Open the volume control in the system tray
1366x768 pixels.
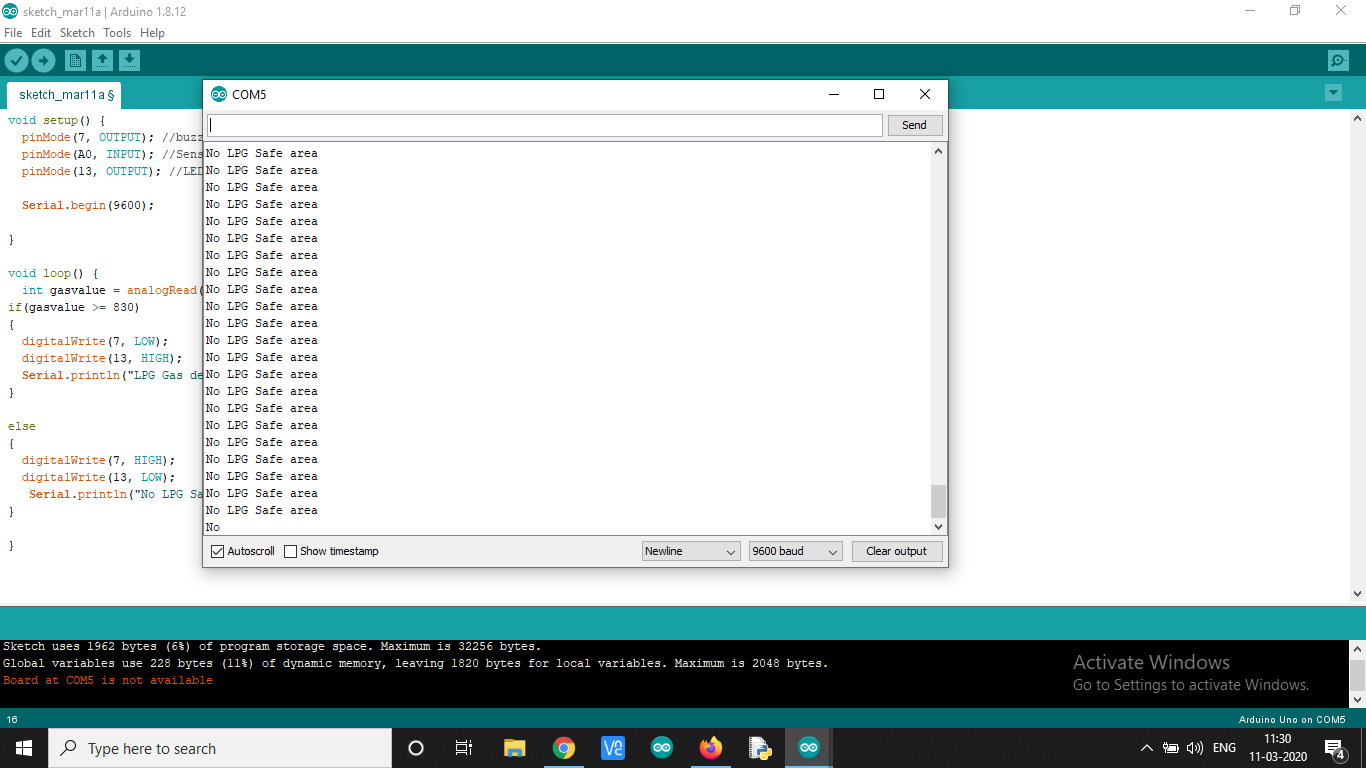pyautogui.click(x=1194, y=748)
